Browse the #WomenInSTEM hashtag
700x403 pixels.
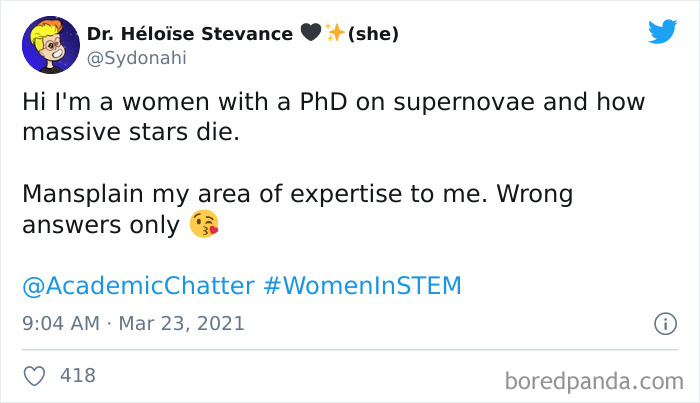click(363, 286)
